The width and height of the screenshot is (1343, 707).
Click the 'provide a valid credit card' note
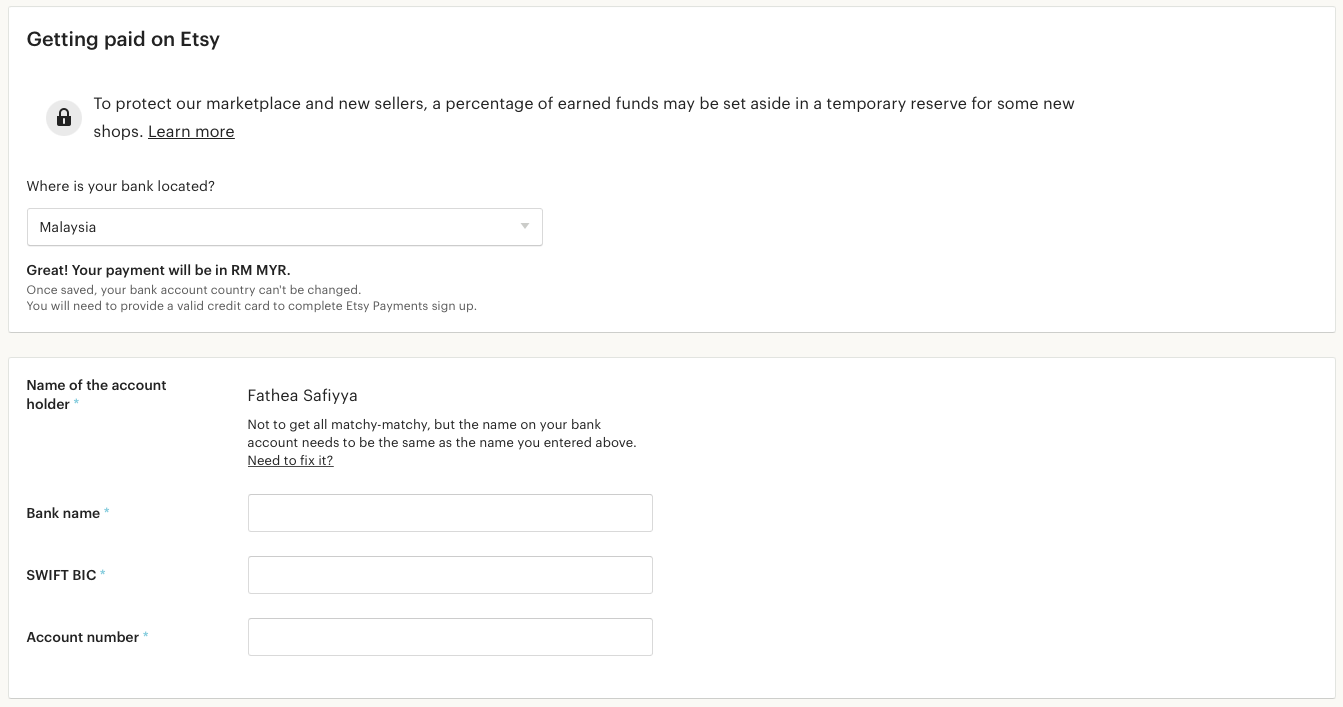pos(252,306)
